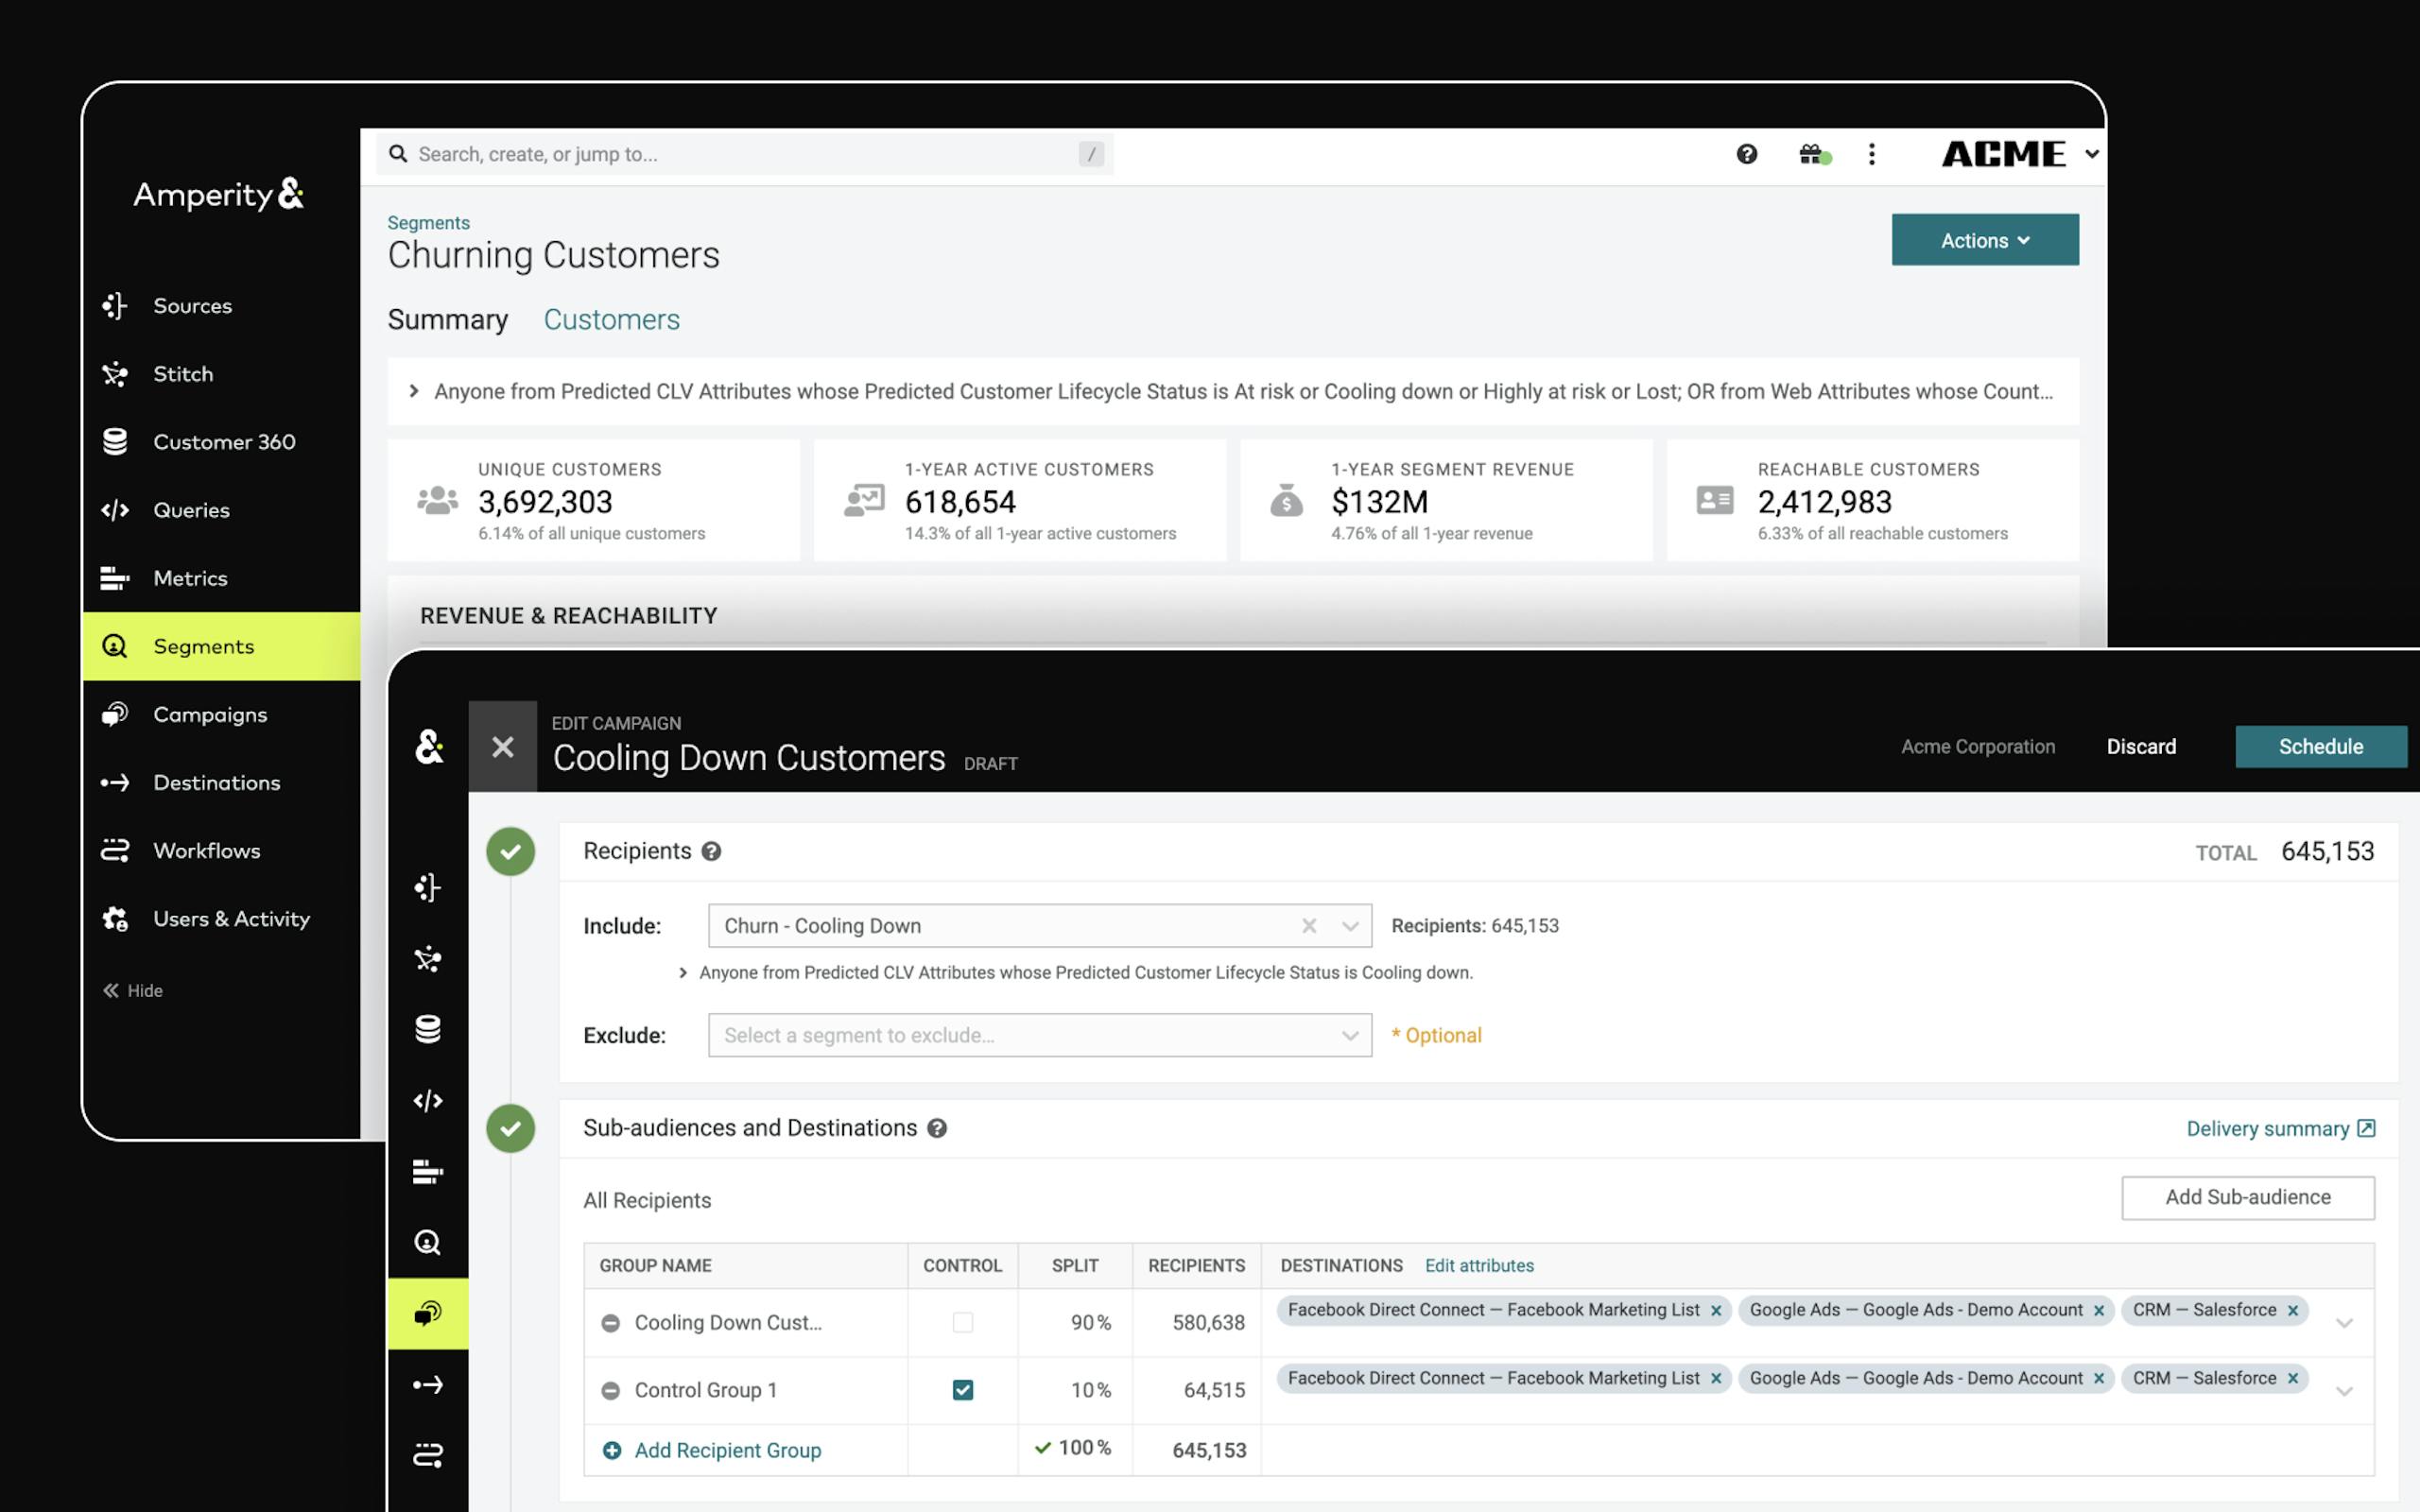Hide the left navigation sidebar
2420x1512 pixels.
pos(133,990)
